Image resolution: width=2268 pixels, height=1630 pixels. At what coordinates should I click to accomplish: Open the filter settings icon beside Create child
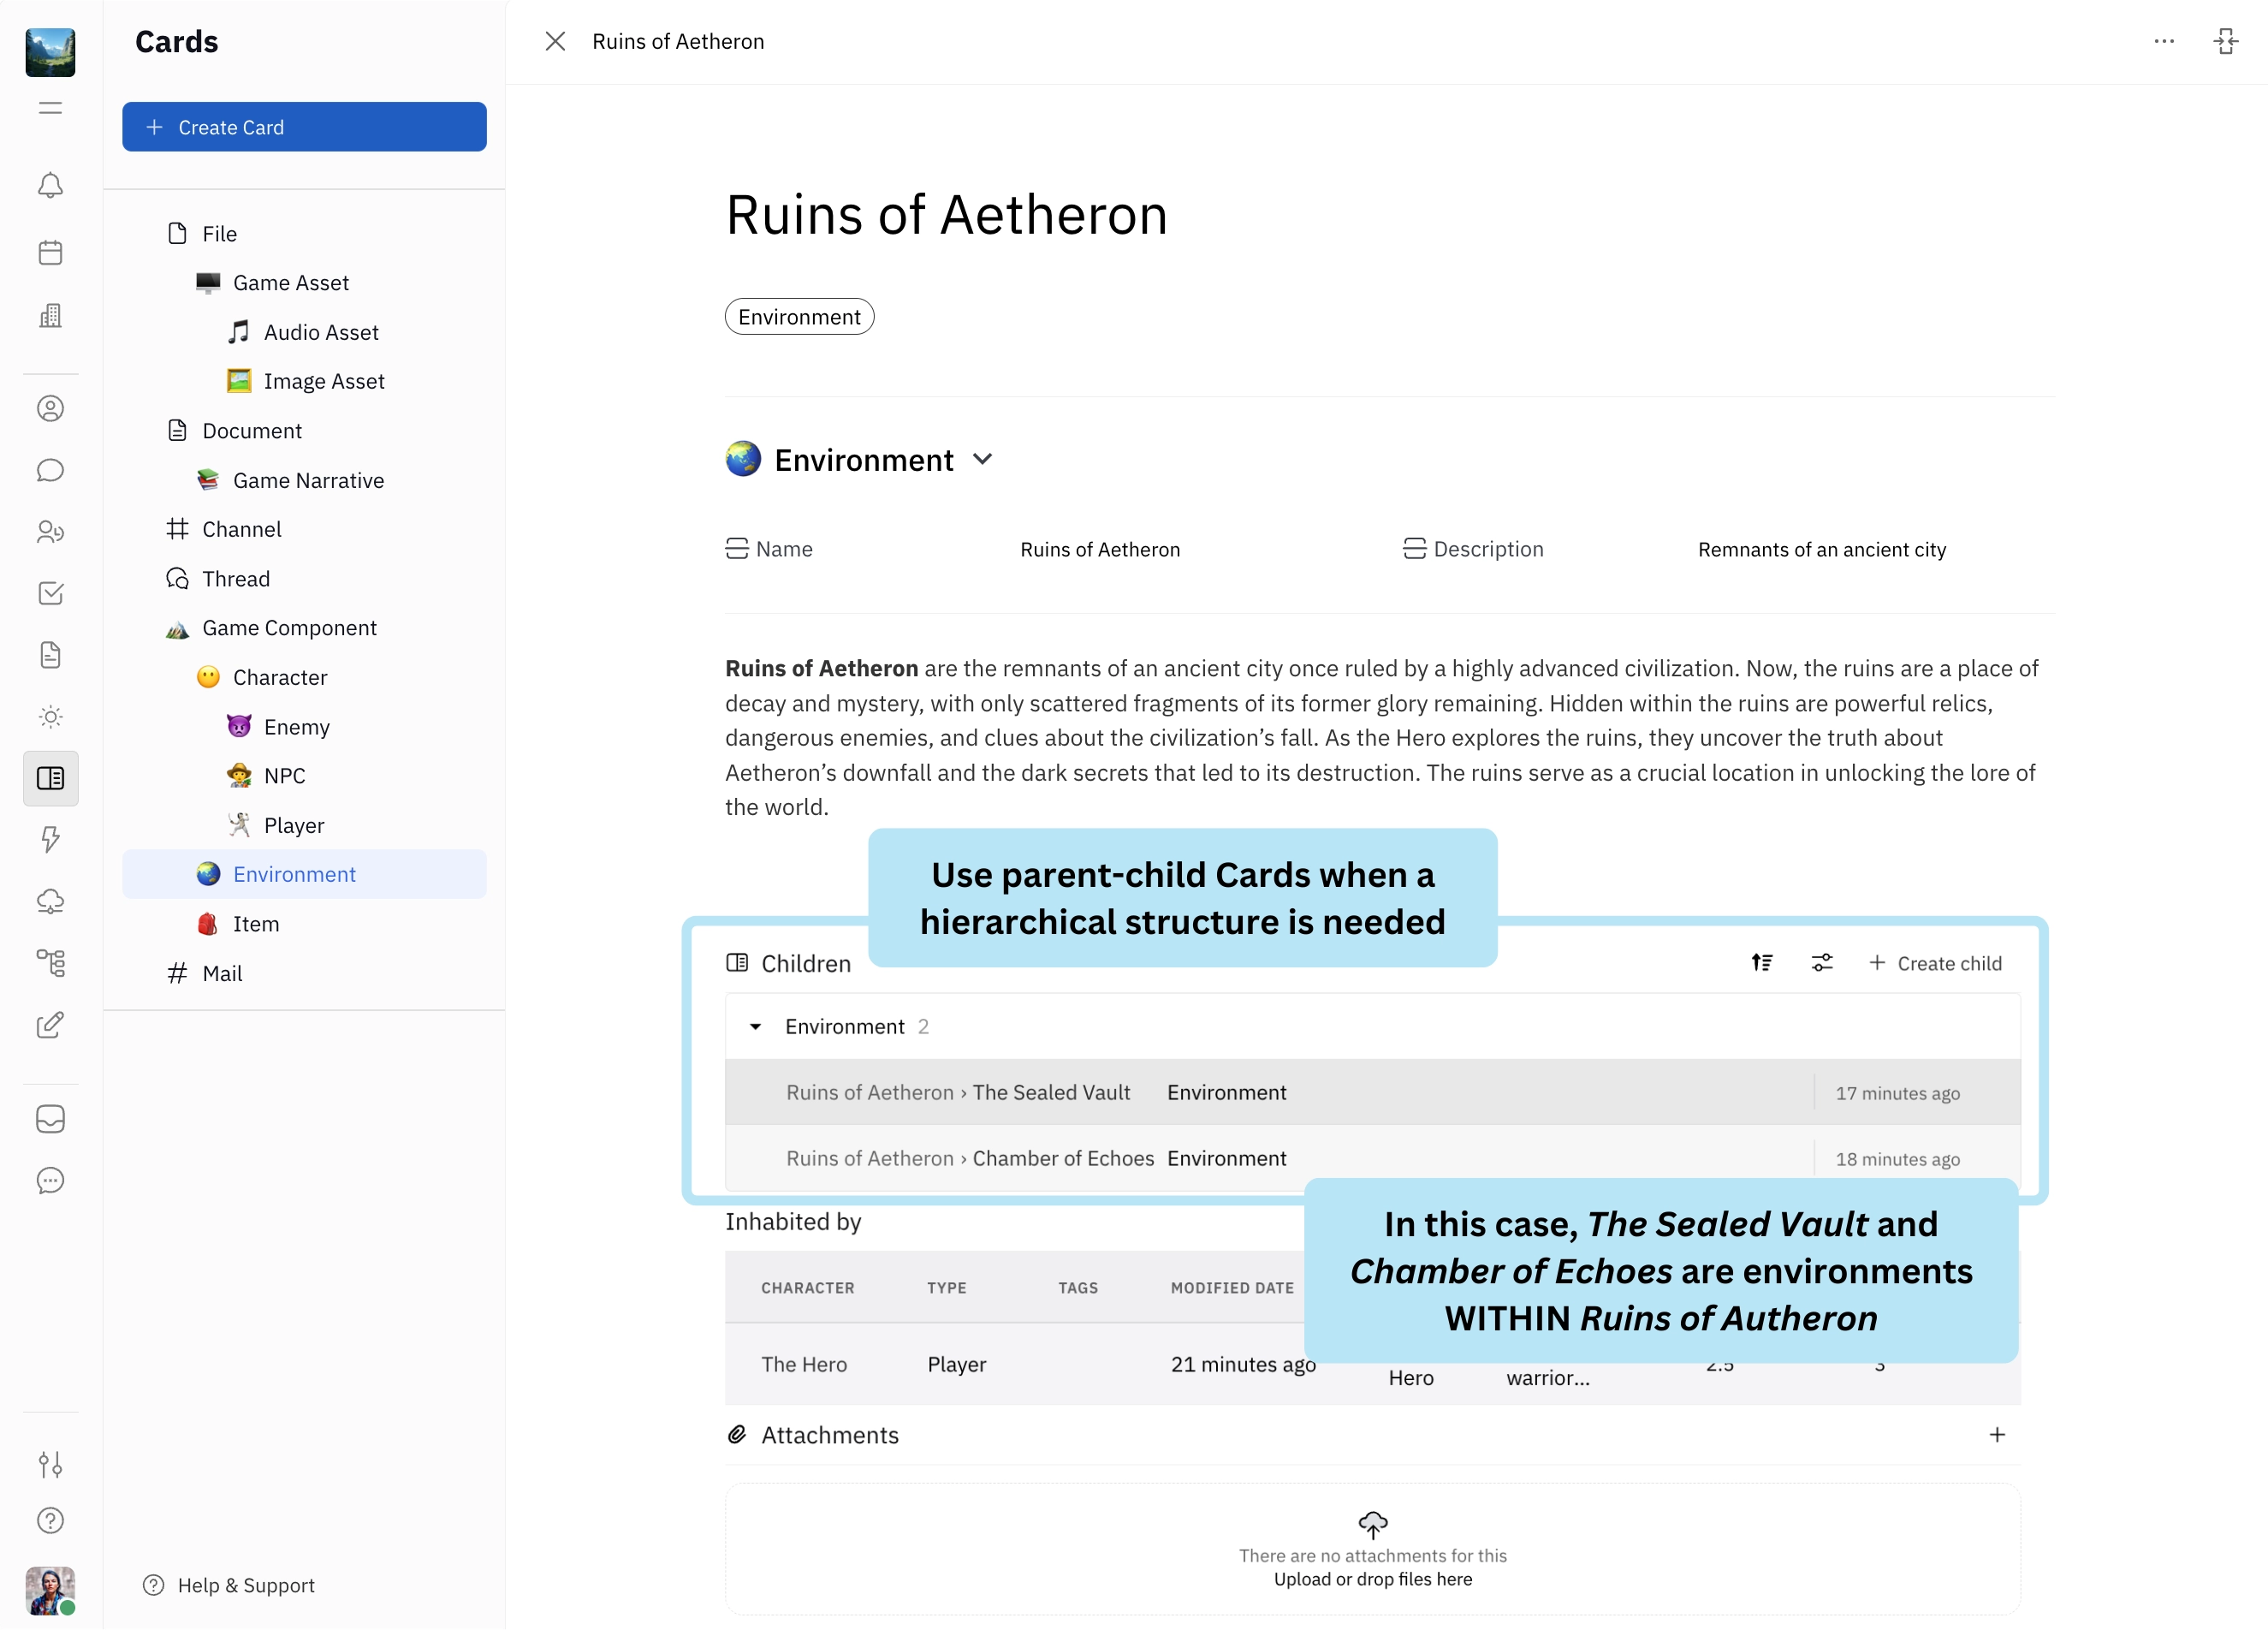click(1821, 962)
